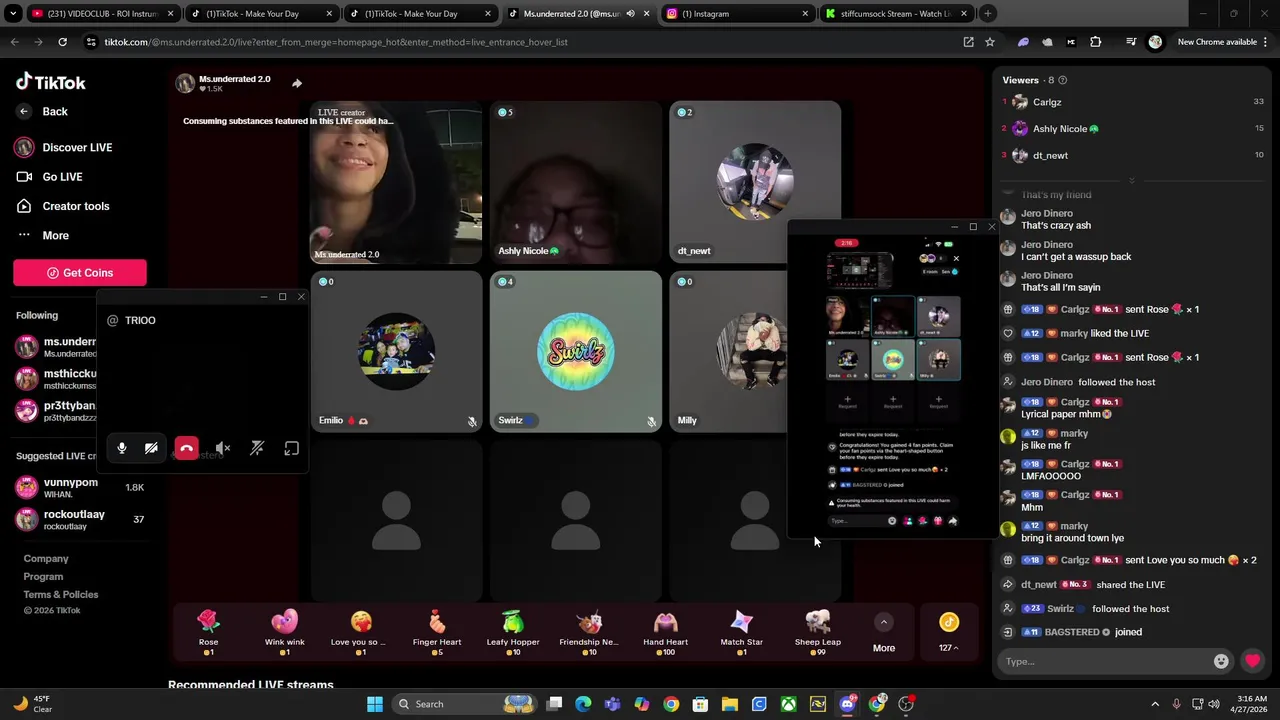Open Discord from the taskbar
The image size is (1280, 720).
847,704
